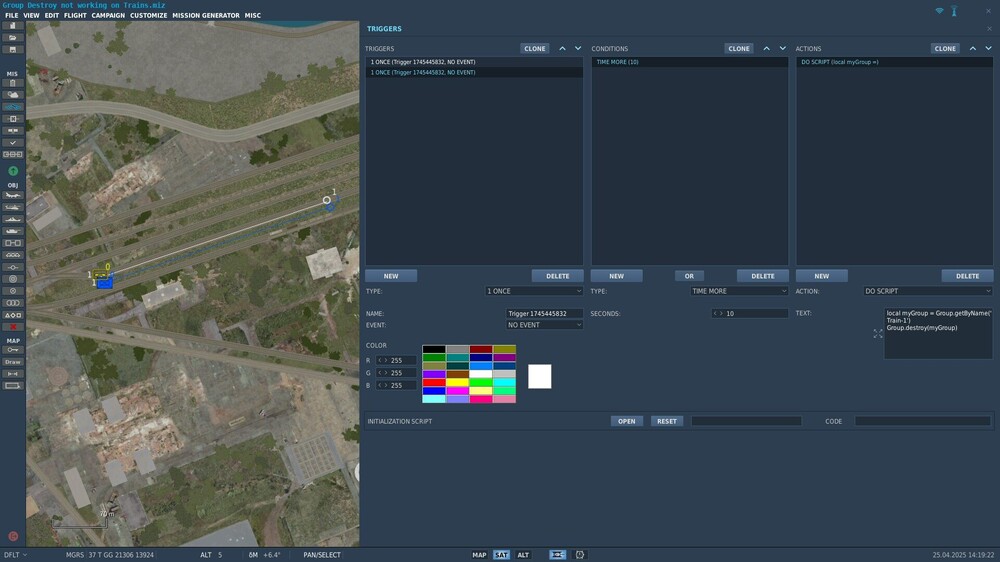Click the airplane unit placement icon
Viewport: 1000px width, 562px height.
coord(13,195)
